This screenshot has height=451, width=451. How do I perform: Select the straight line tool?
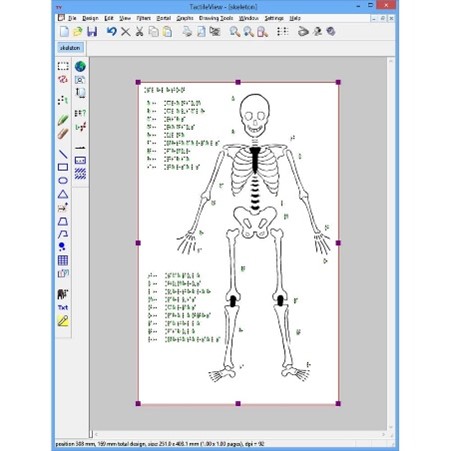pos(63,154)
